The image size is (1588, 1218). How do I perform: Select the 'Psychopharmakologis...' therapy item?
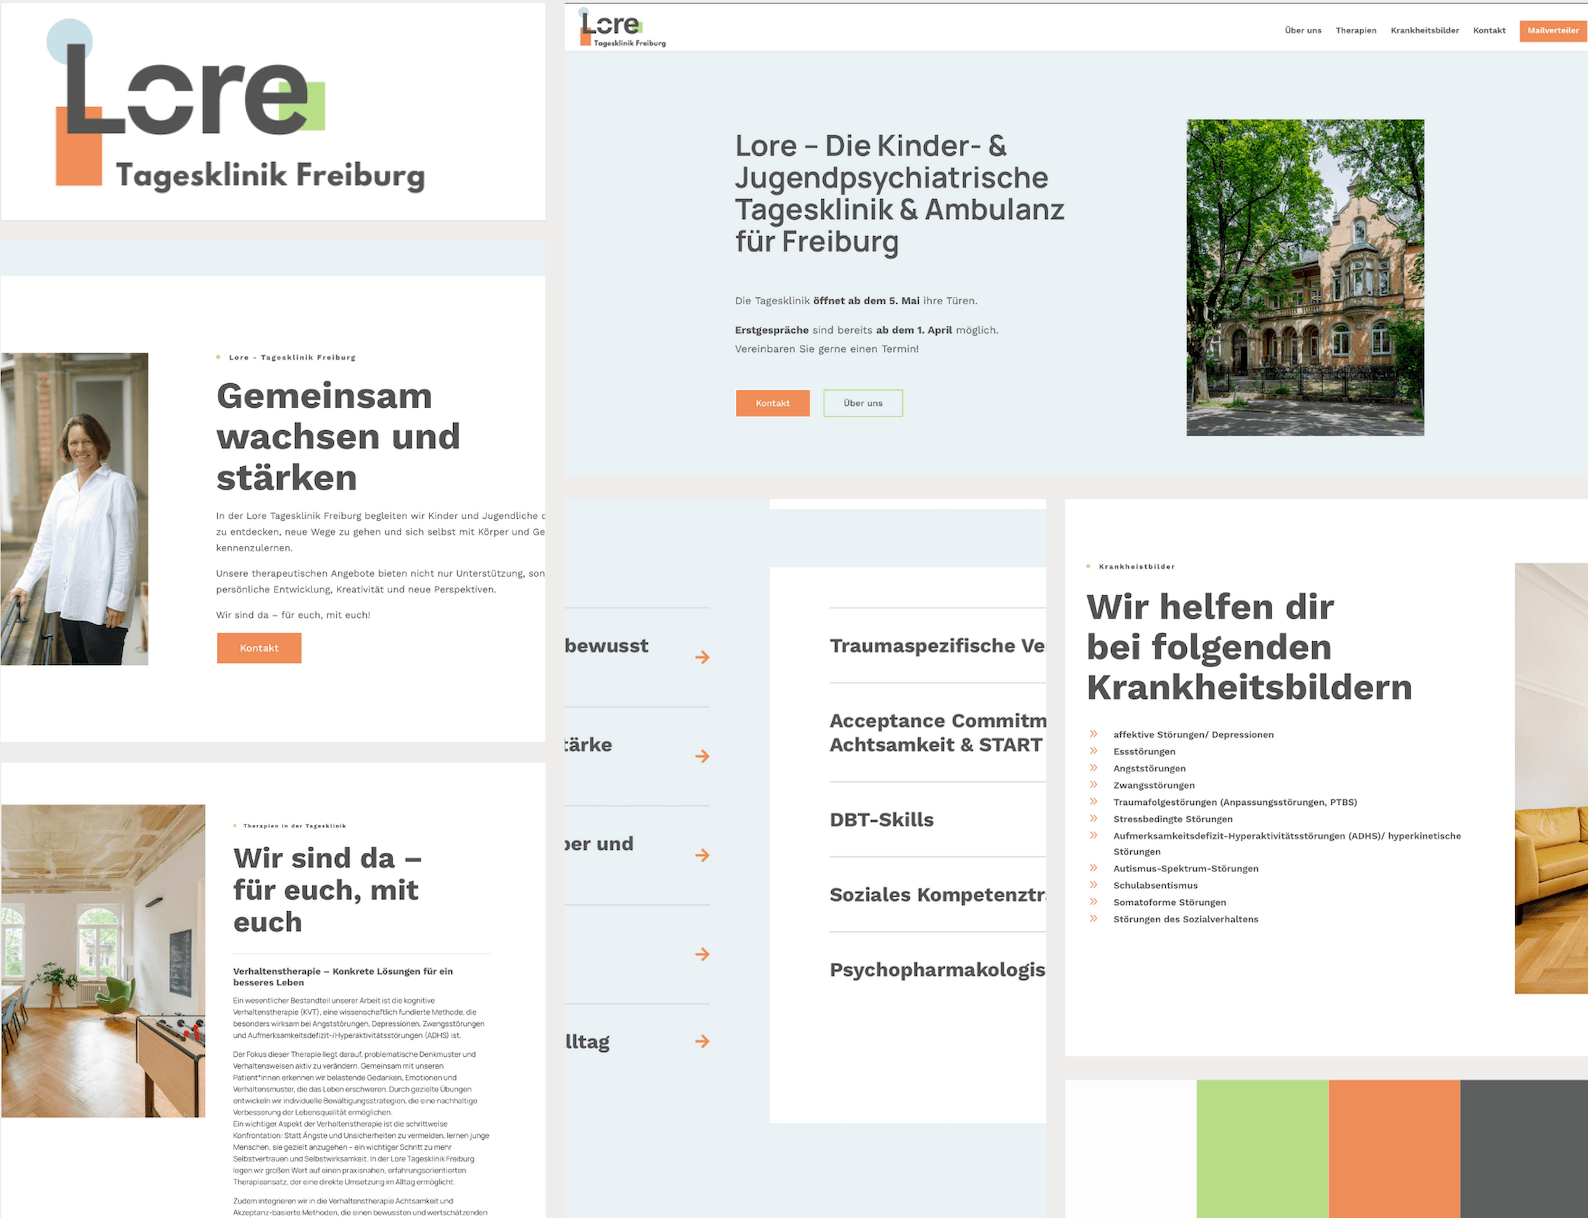point(938,970)
